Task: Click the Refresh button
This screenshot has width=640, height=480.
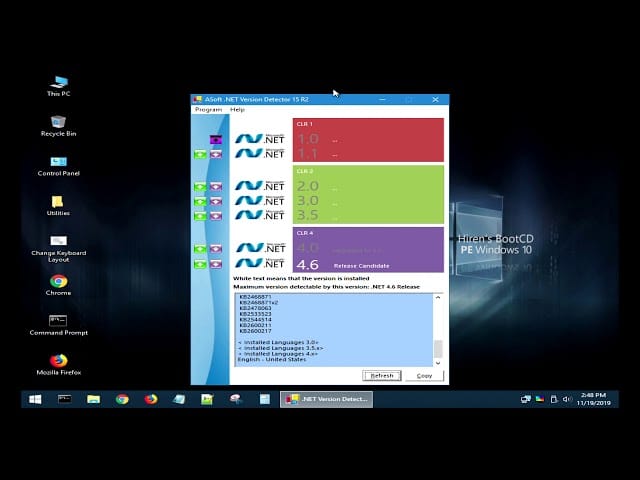Action: (x=382, y=376)
